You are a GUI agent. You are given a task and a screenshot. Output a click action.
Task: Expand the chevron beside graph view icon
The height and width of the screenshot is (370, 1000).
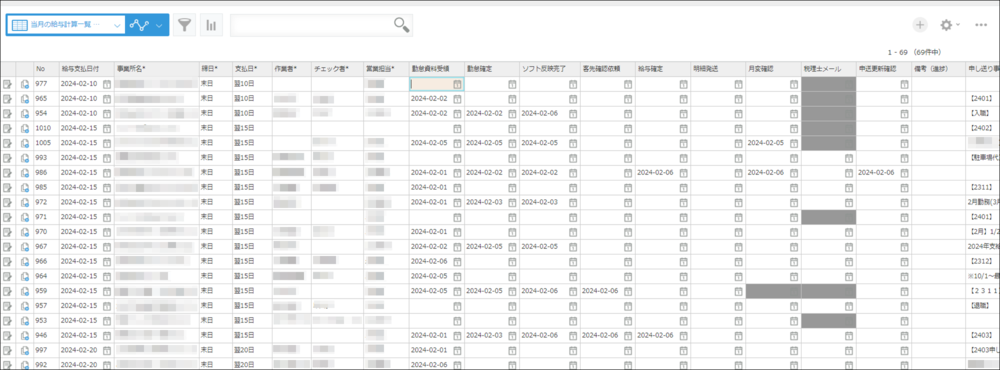[x=159, y=25]
